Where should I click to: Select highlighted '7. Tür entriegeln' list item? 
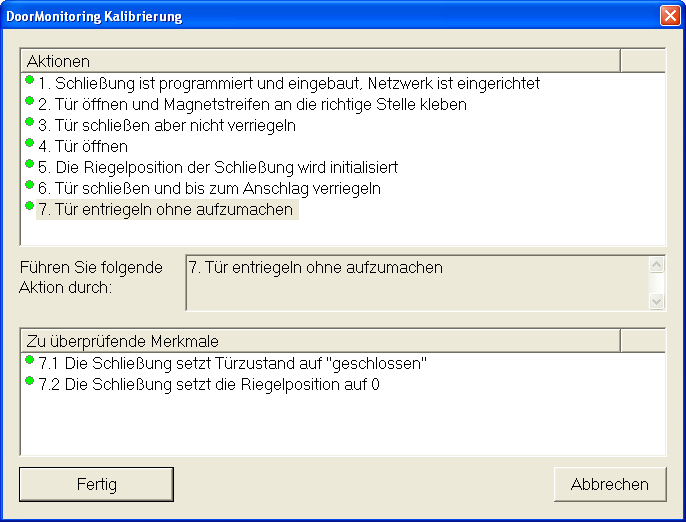(x=166, y=210)
